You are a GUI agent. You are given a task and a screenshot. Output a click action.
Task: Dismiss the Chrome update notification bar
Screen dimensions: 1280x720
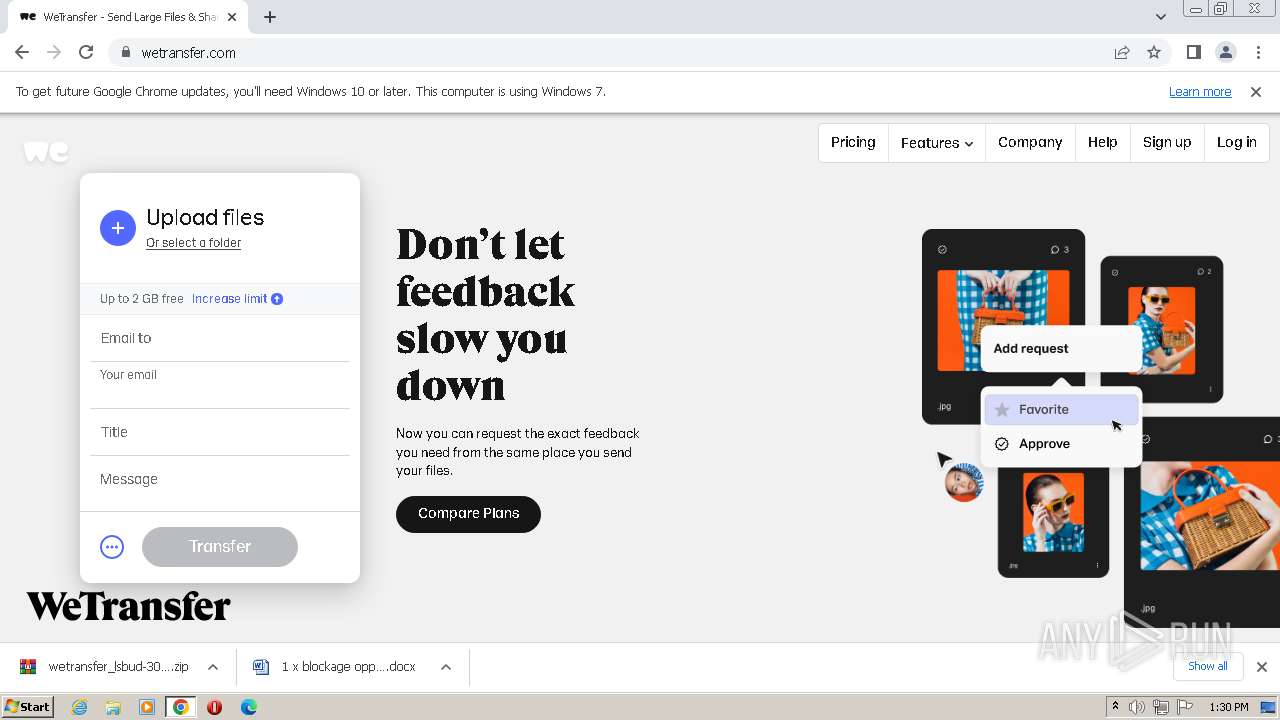pos(1256,91)
